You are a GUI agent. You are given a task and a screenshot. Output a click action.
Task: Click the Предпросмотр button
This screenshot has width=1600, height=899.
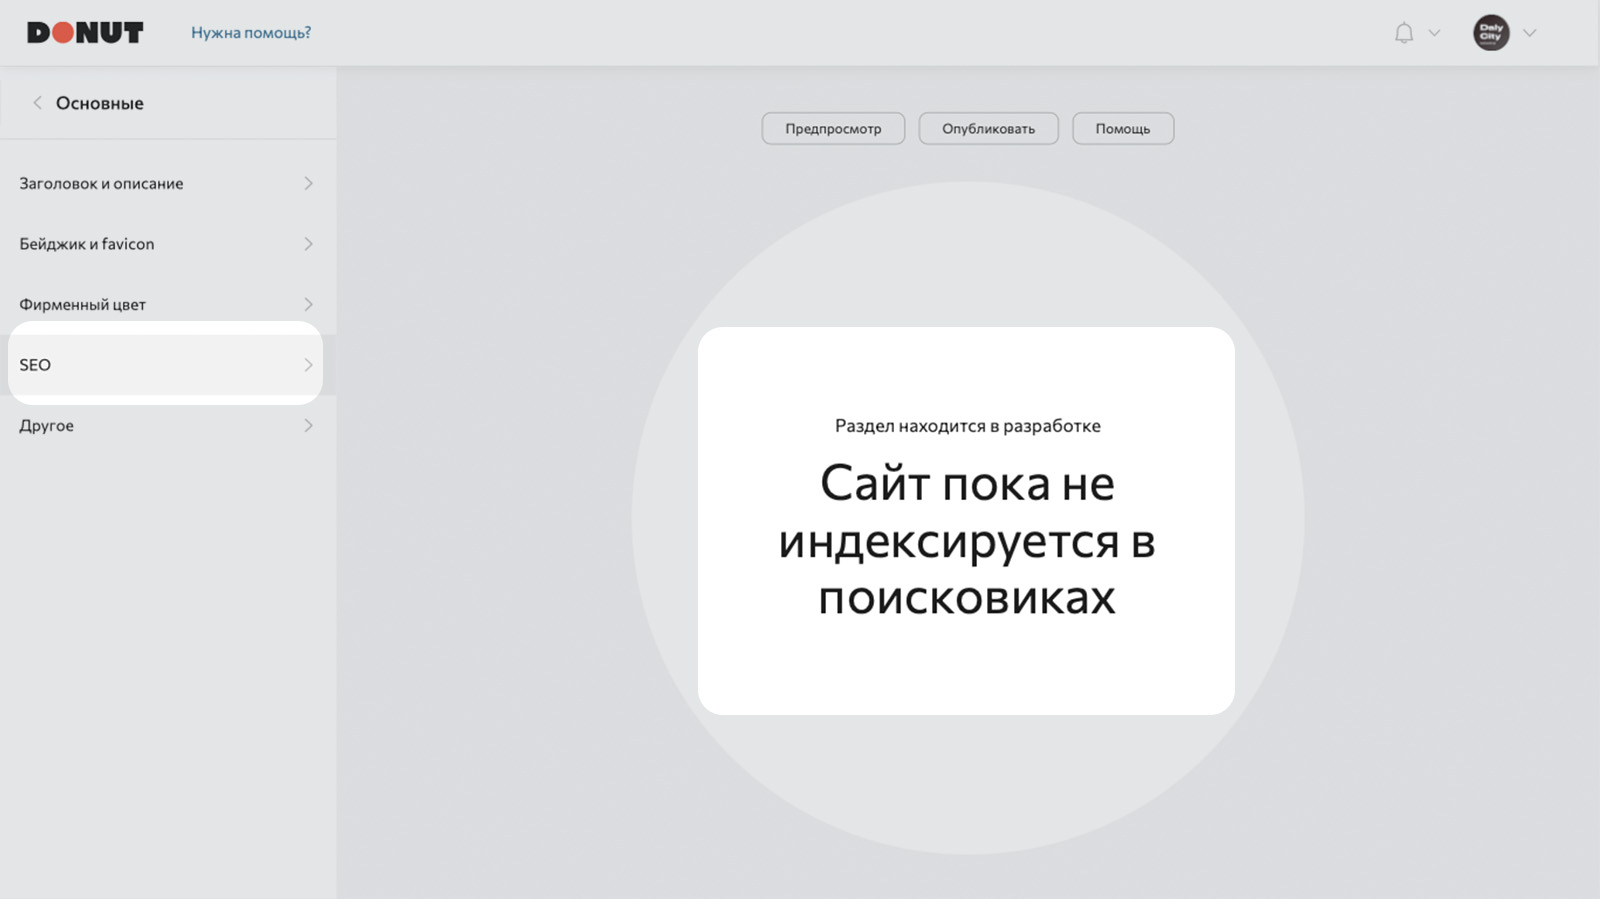pos(833,128)
